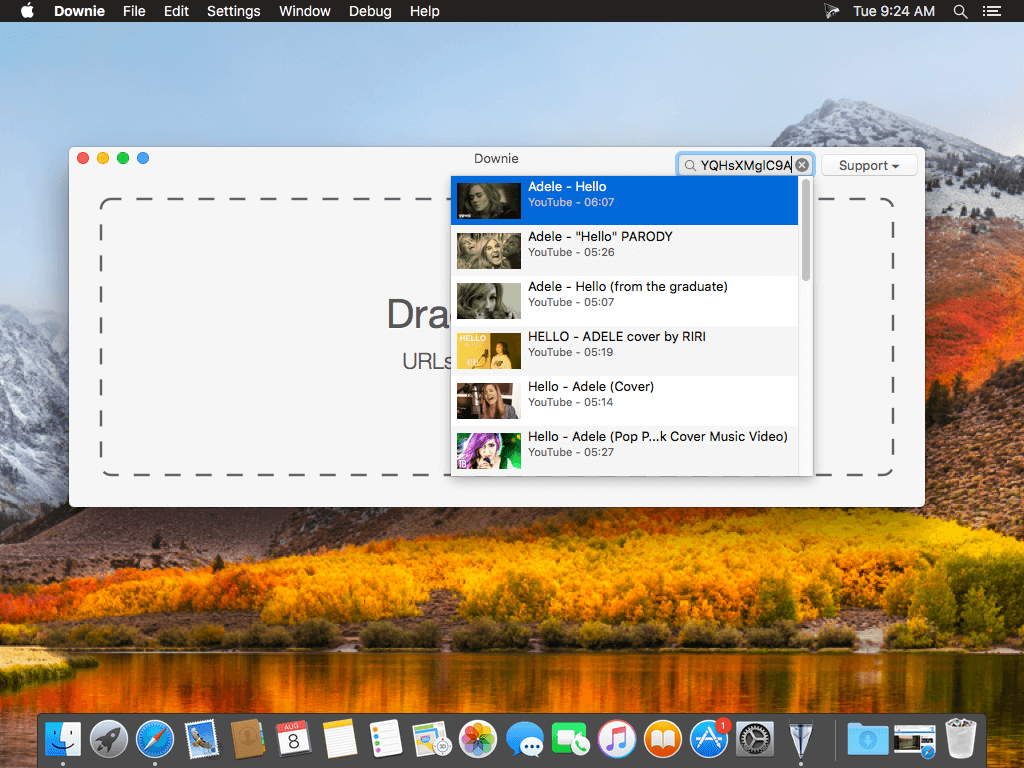
Task: Select Adele - Hello (from the graduate)
Action: (x=624, y=300)
